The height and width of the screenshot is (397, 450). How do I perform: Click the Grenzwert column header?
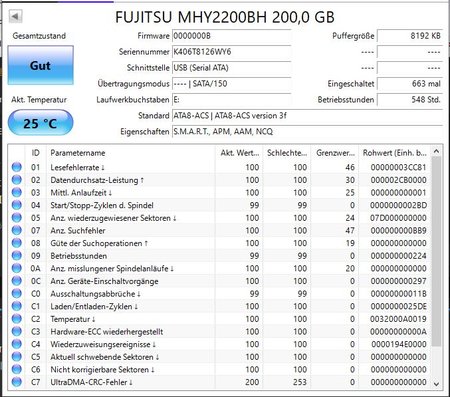[335, 153]
